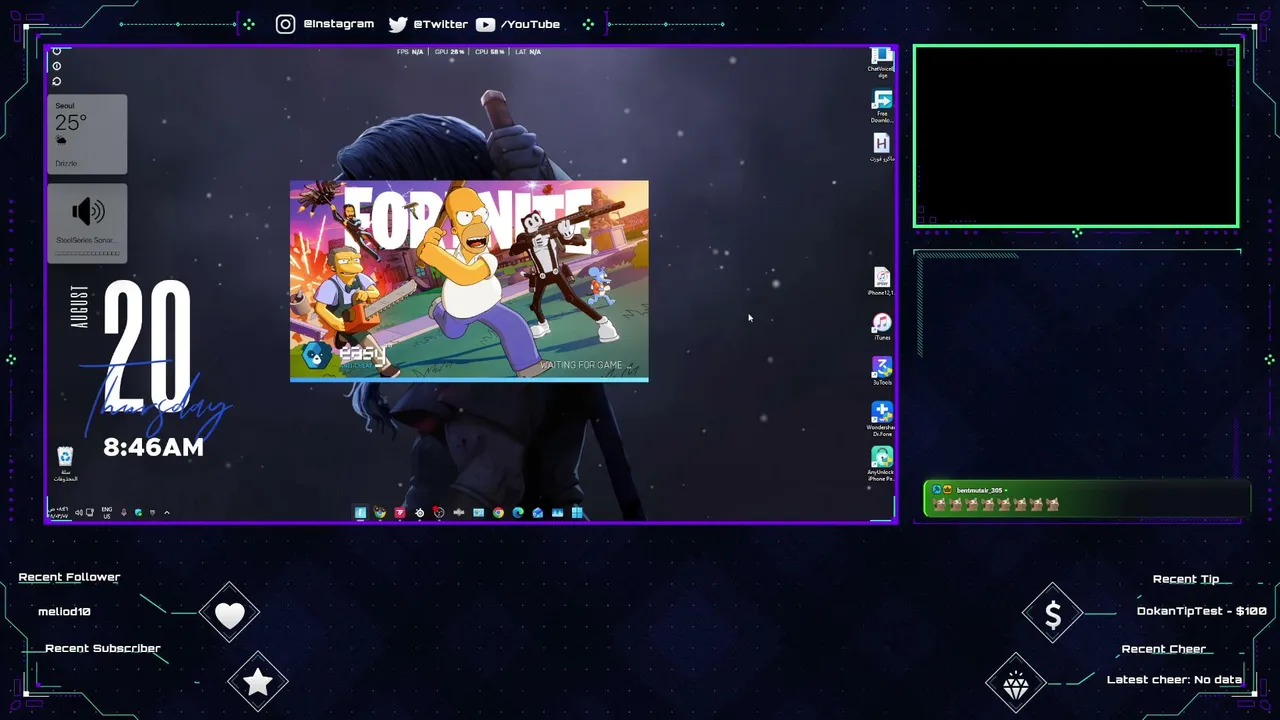This screenshot has width=1280, height=720.
Task: Switch the ENG US input language indicator
Action: pos(107,513)
